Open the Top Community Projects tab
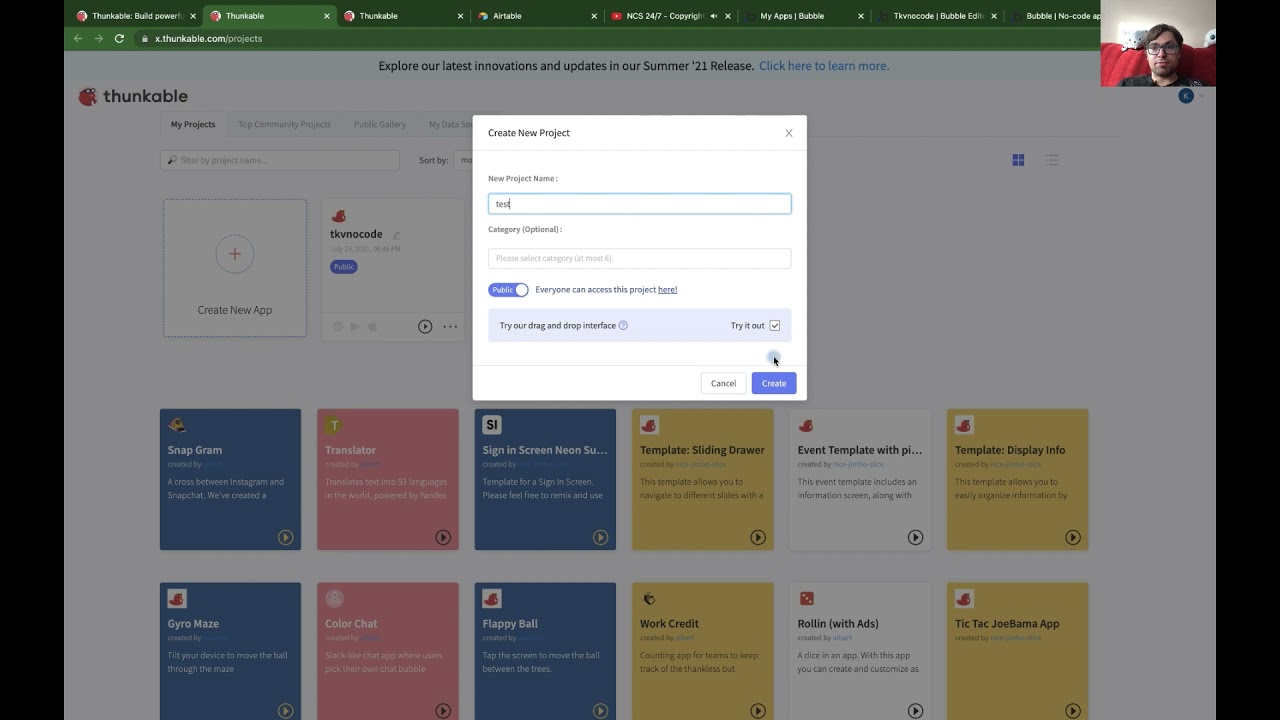This screenshot has height=720, width=1280. pos(284,124)
